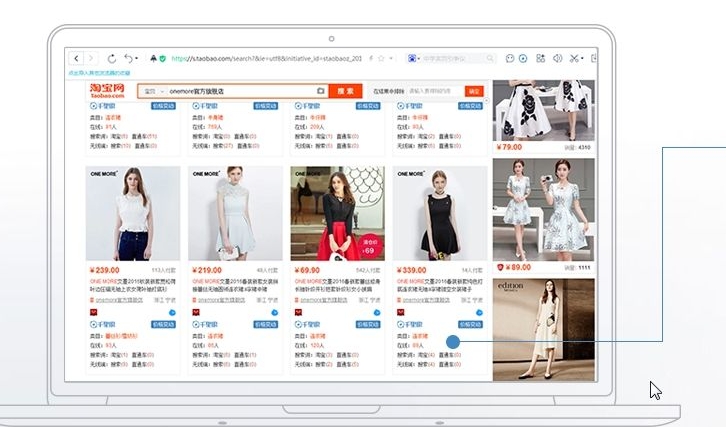Click the camera image-search icon in search box
Screen dimensions: 726x427
coord(321,91)
